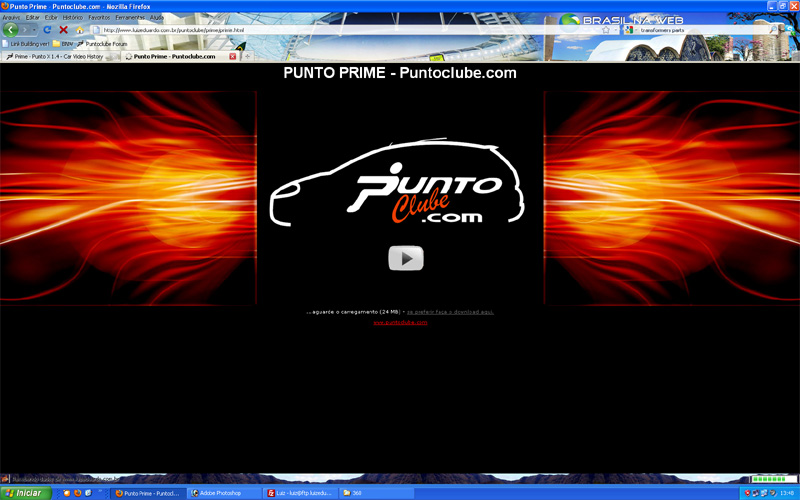Launch first orange quick launch icon
The image size is (800, 500).
pyautogui.click(x=67, y=493)
